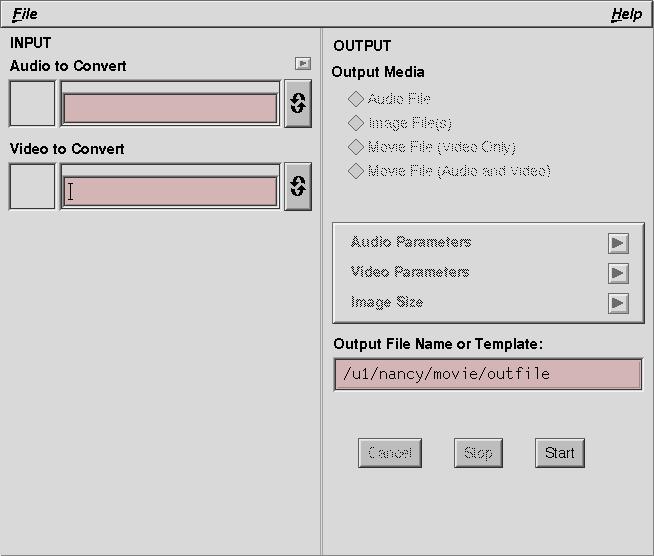The height and width of the screenshot is (556, 654).
Task: Open the File menu
Action: pyautogui.click(x=25, y=14)
